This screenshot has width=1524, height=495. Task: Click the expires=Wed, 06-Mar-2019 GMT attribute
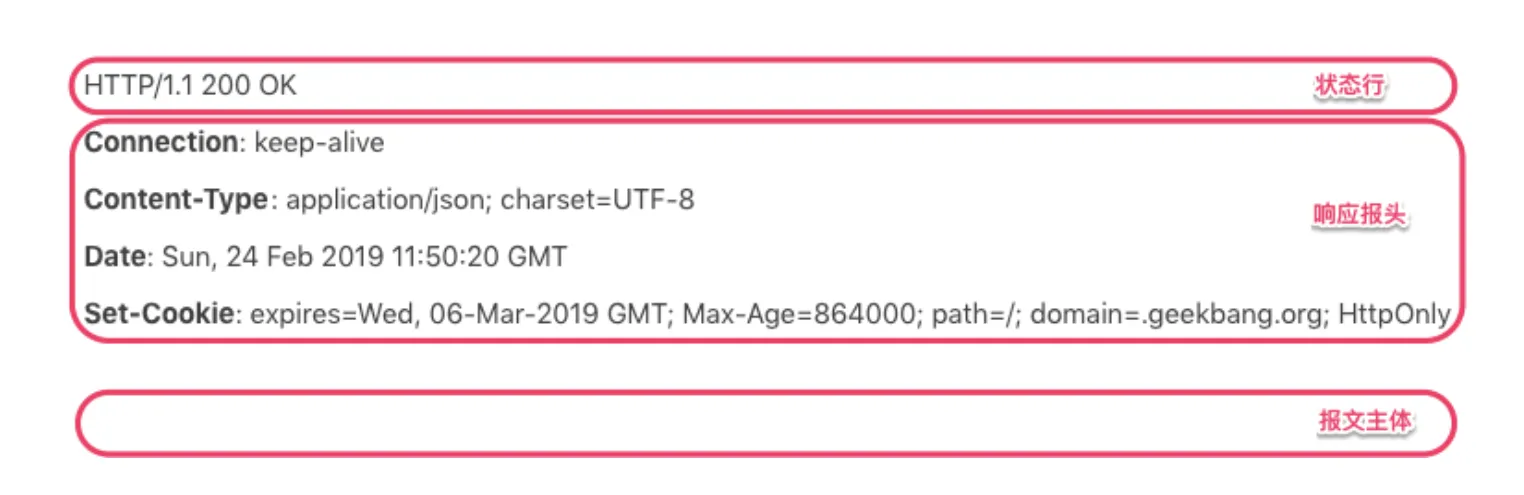point(462,315)
